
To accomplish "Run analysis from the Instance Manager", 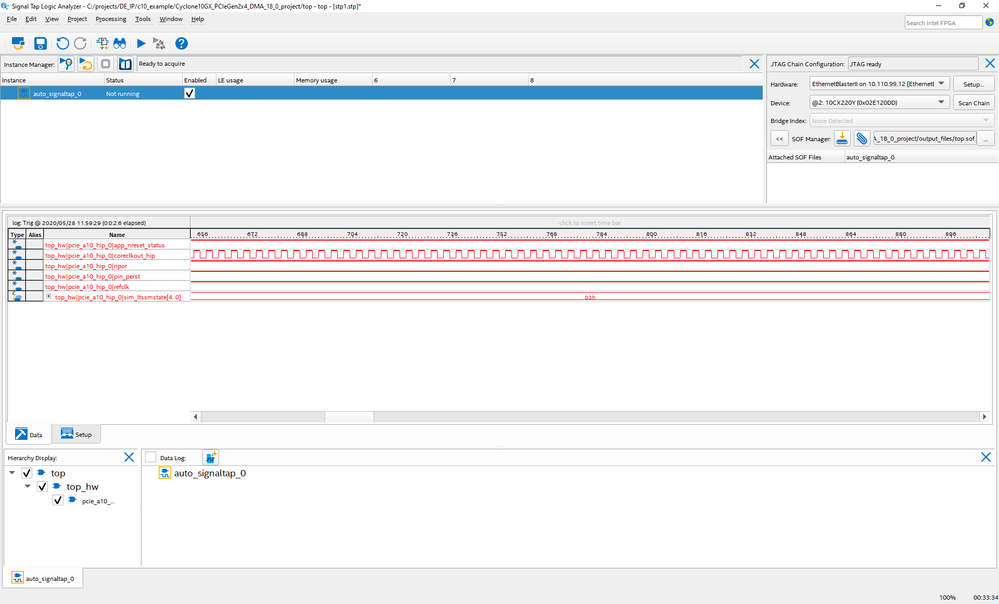I will pos(66,64).
